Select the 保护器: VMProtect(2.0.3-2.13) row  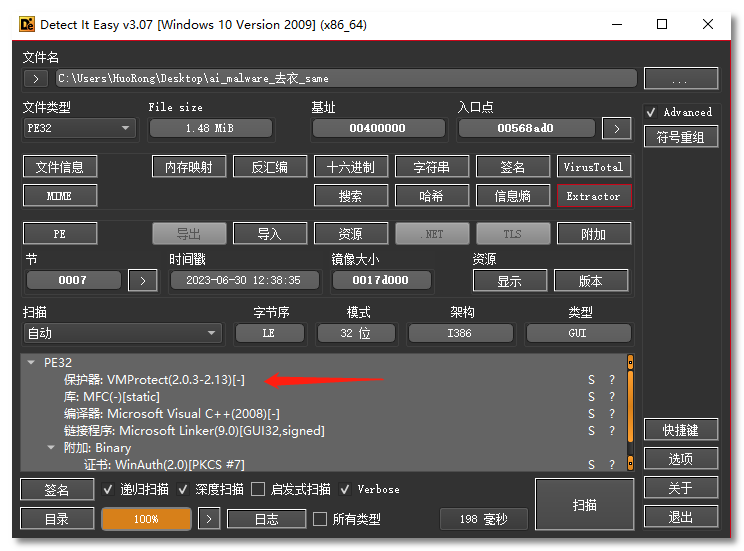(x=324, y=380)
